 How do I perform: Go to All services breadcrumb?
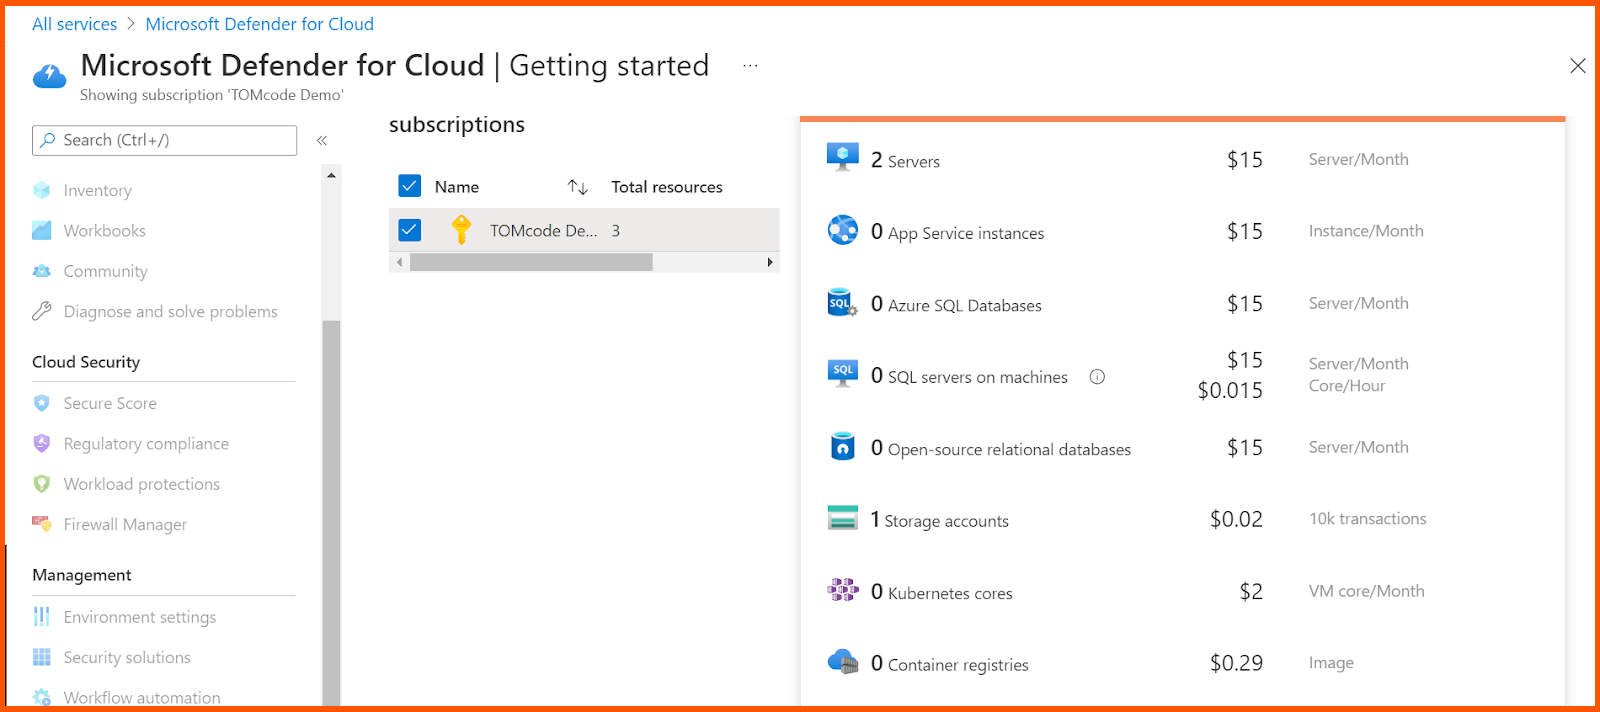pos(74,24)
